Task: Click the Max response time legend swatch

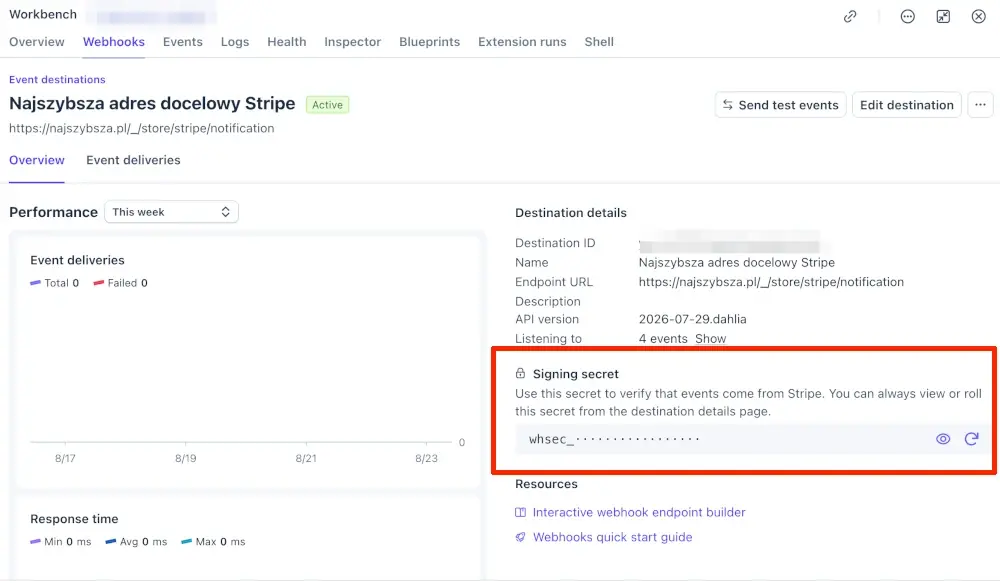Action: 186,542
